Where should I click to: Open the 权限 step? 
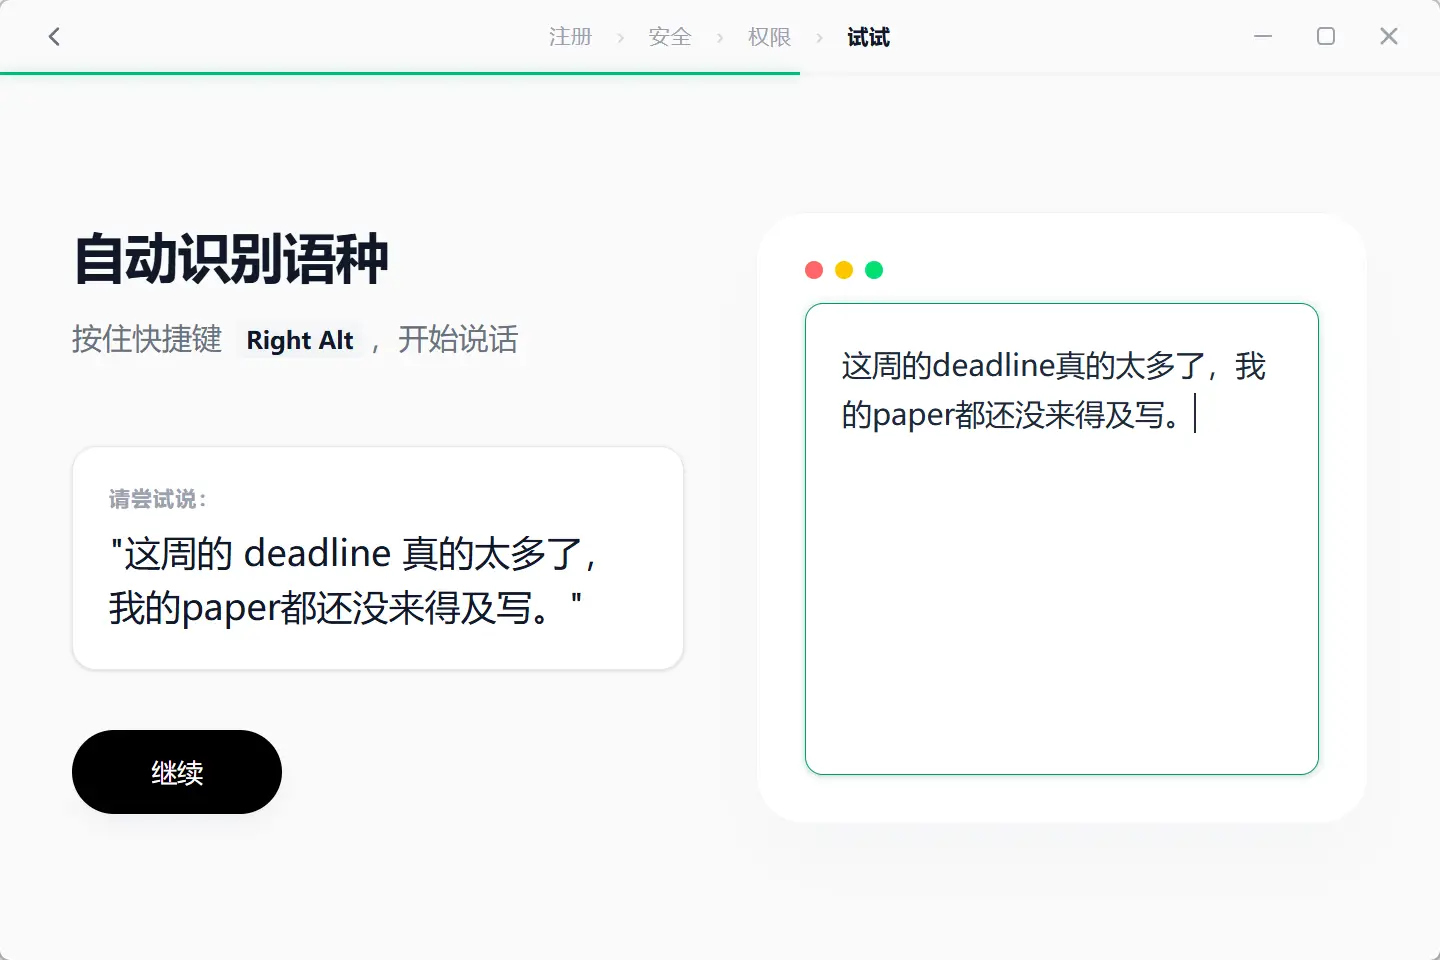coord(769,37)
